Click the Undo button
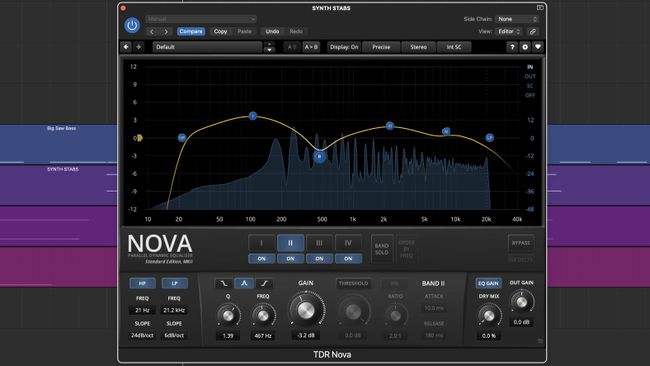This screenshot has width=650, height=366. pyautogui.click(x=272, y=32)
